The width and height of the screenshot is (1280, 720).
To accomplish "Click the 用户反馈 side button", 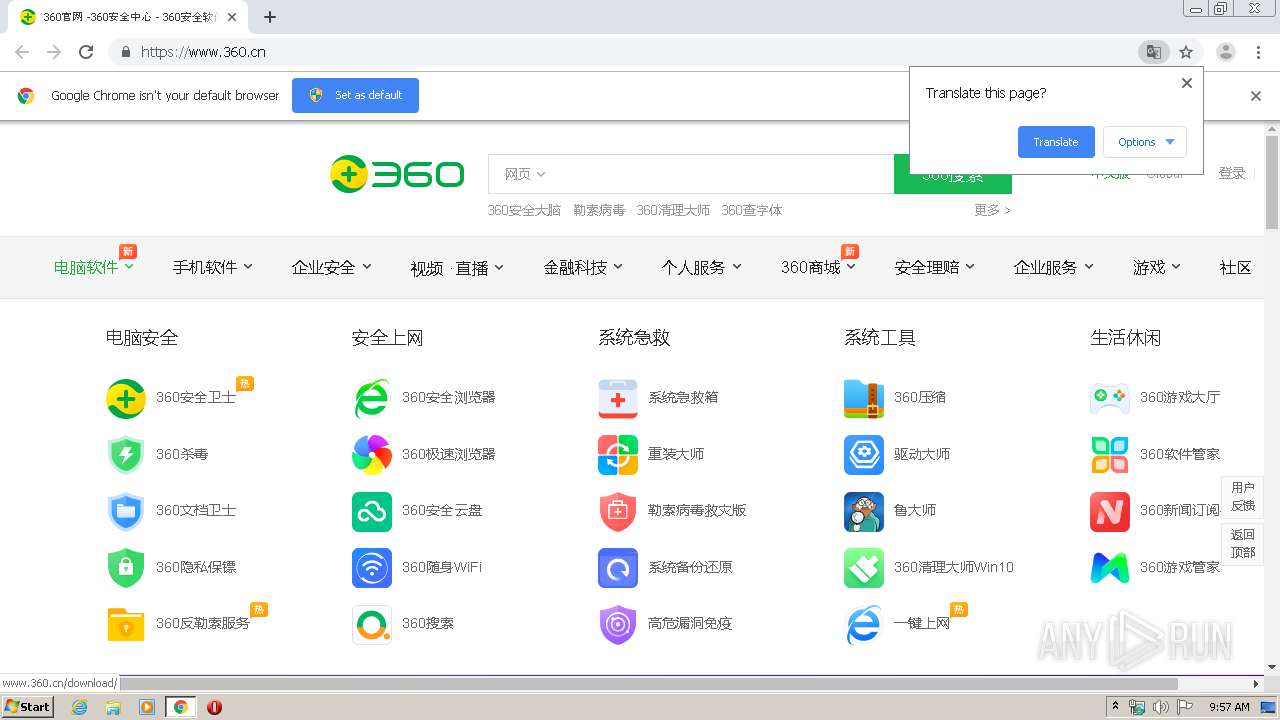I will (x=1242, y=497).
